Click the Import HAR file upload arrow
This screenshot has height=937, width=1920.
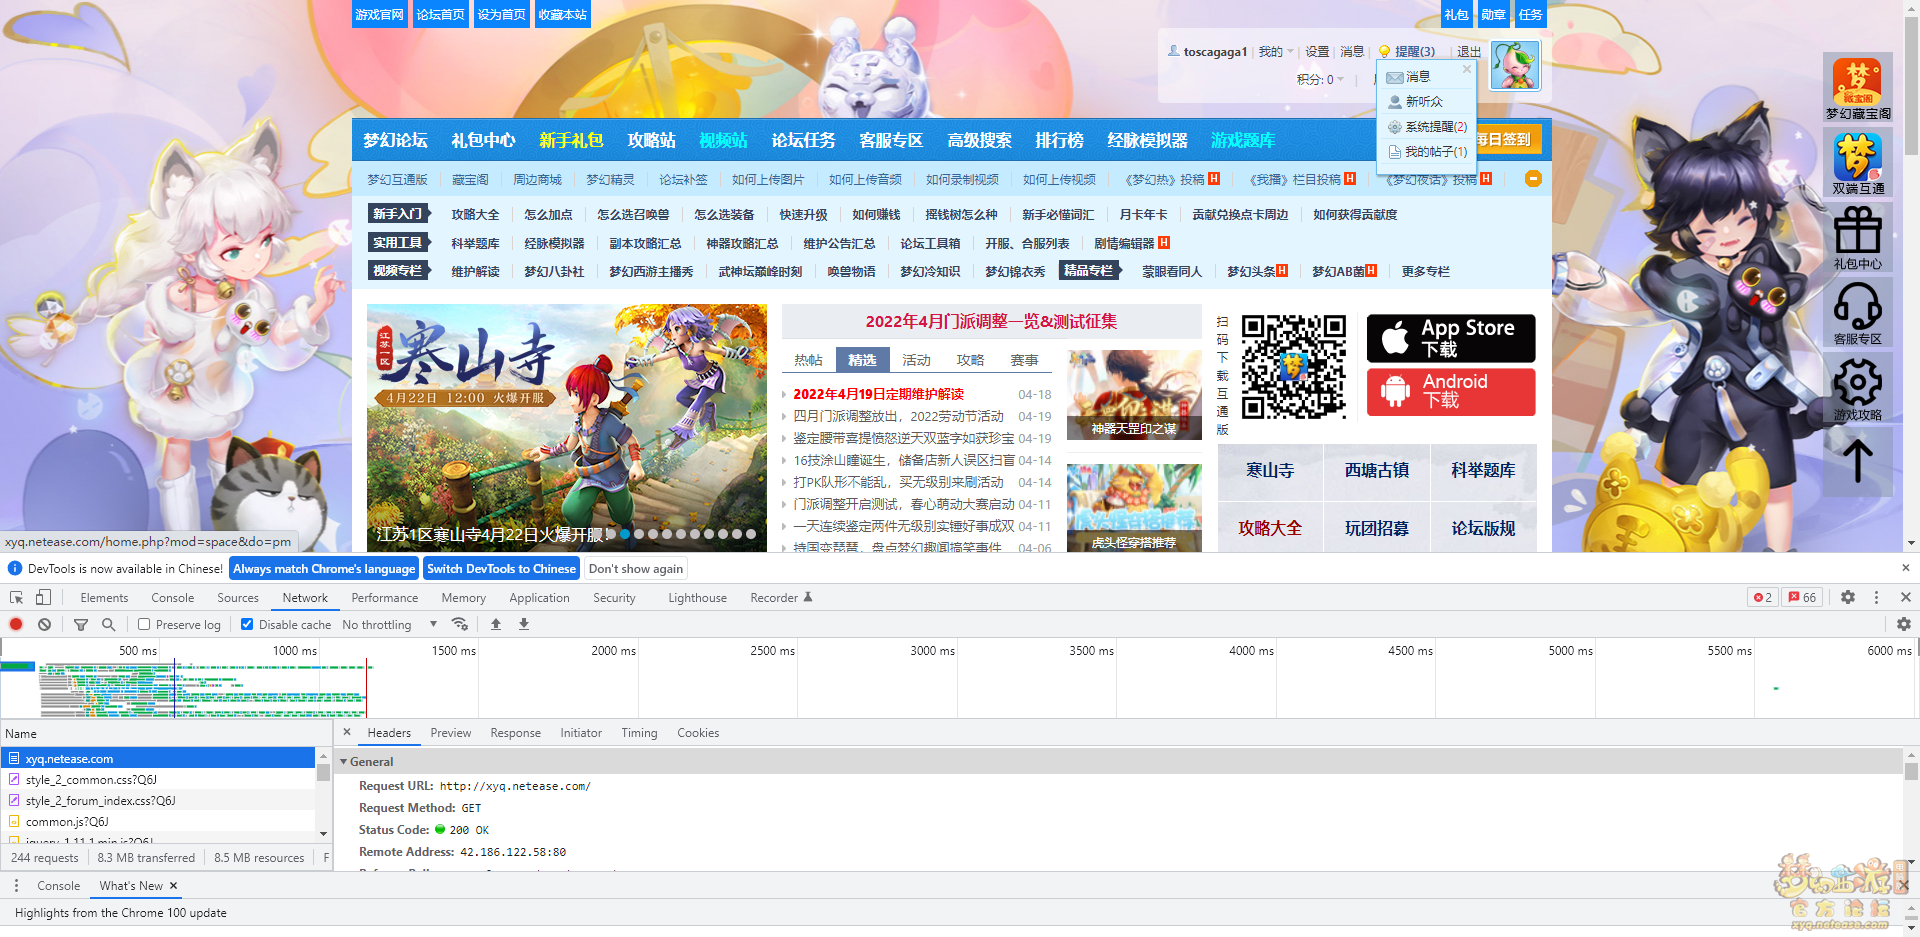496,624
